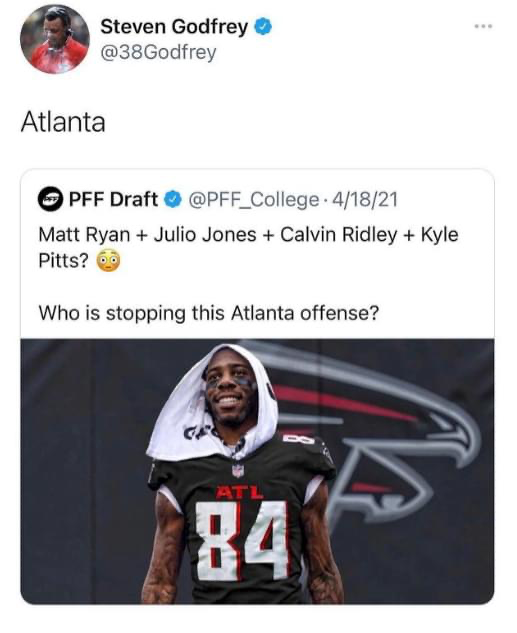Click the white towel over player's head
This screenshot has height=633, width=517.
(214, 404)
